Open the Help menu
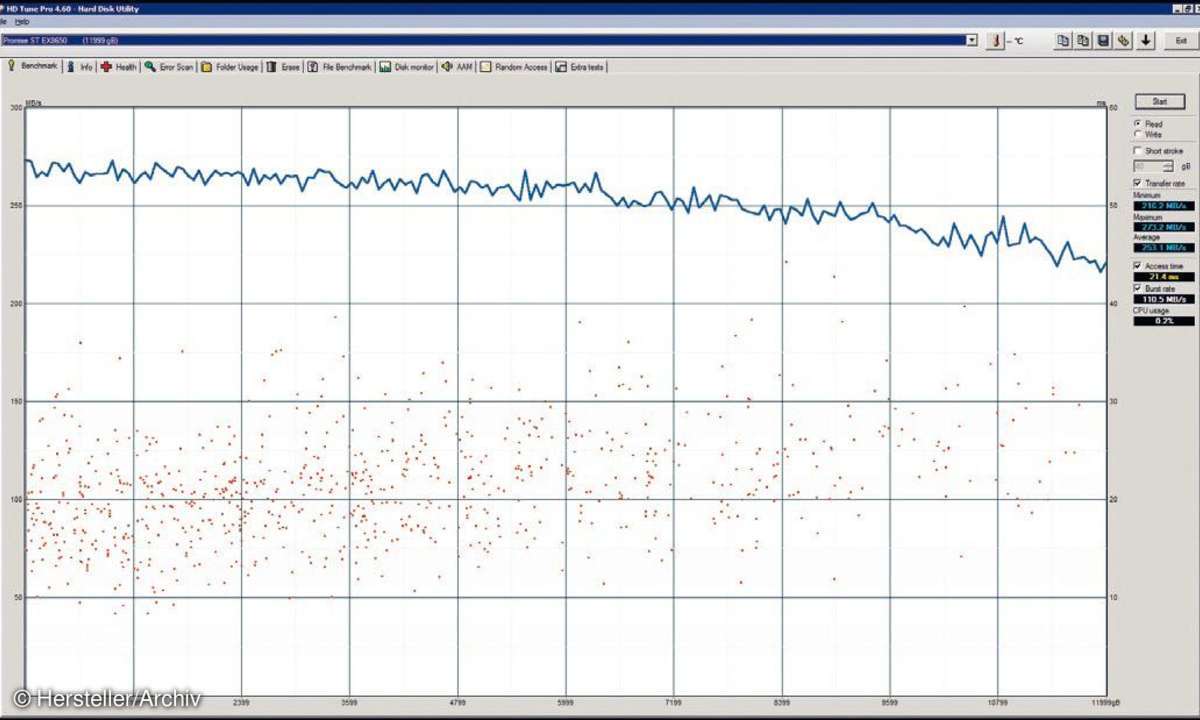Image resolution: width=1200 pixels, height=720 pixels. tap(22, 21)
